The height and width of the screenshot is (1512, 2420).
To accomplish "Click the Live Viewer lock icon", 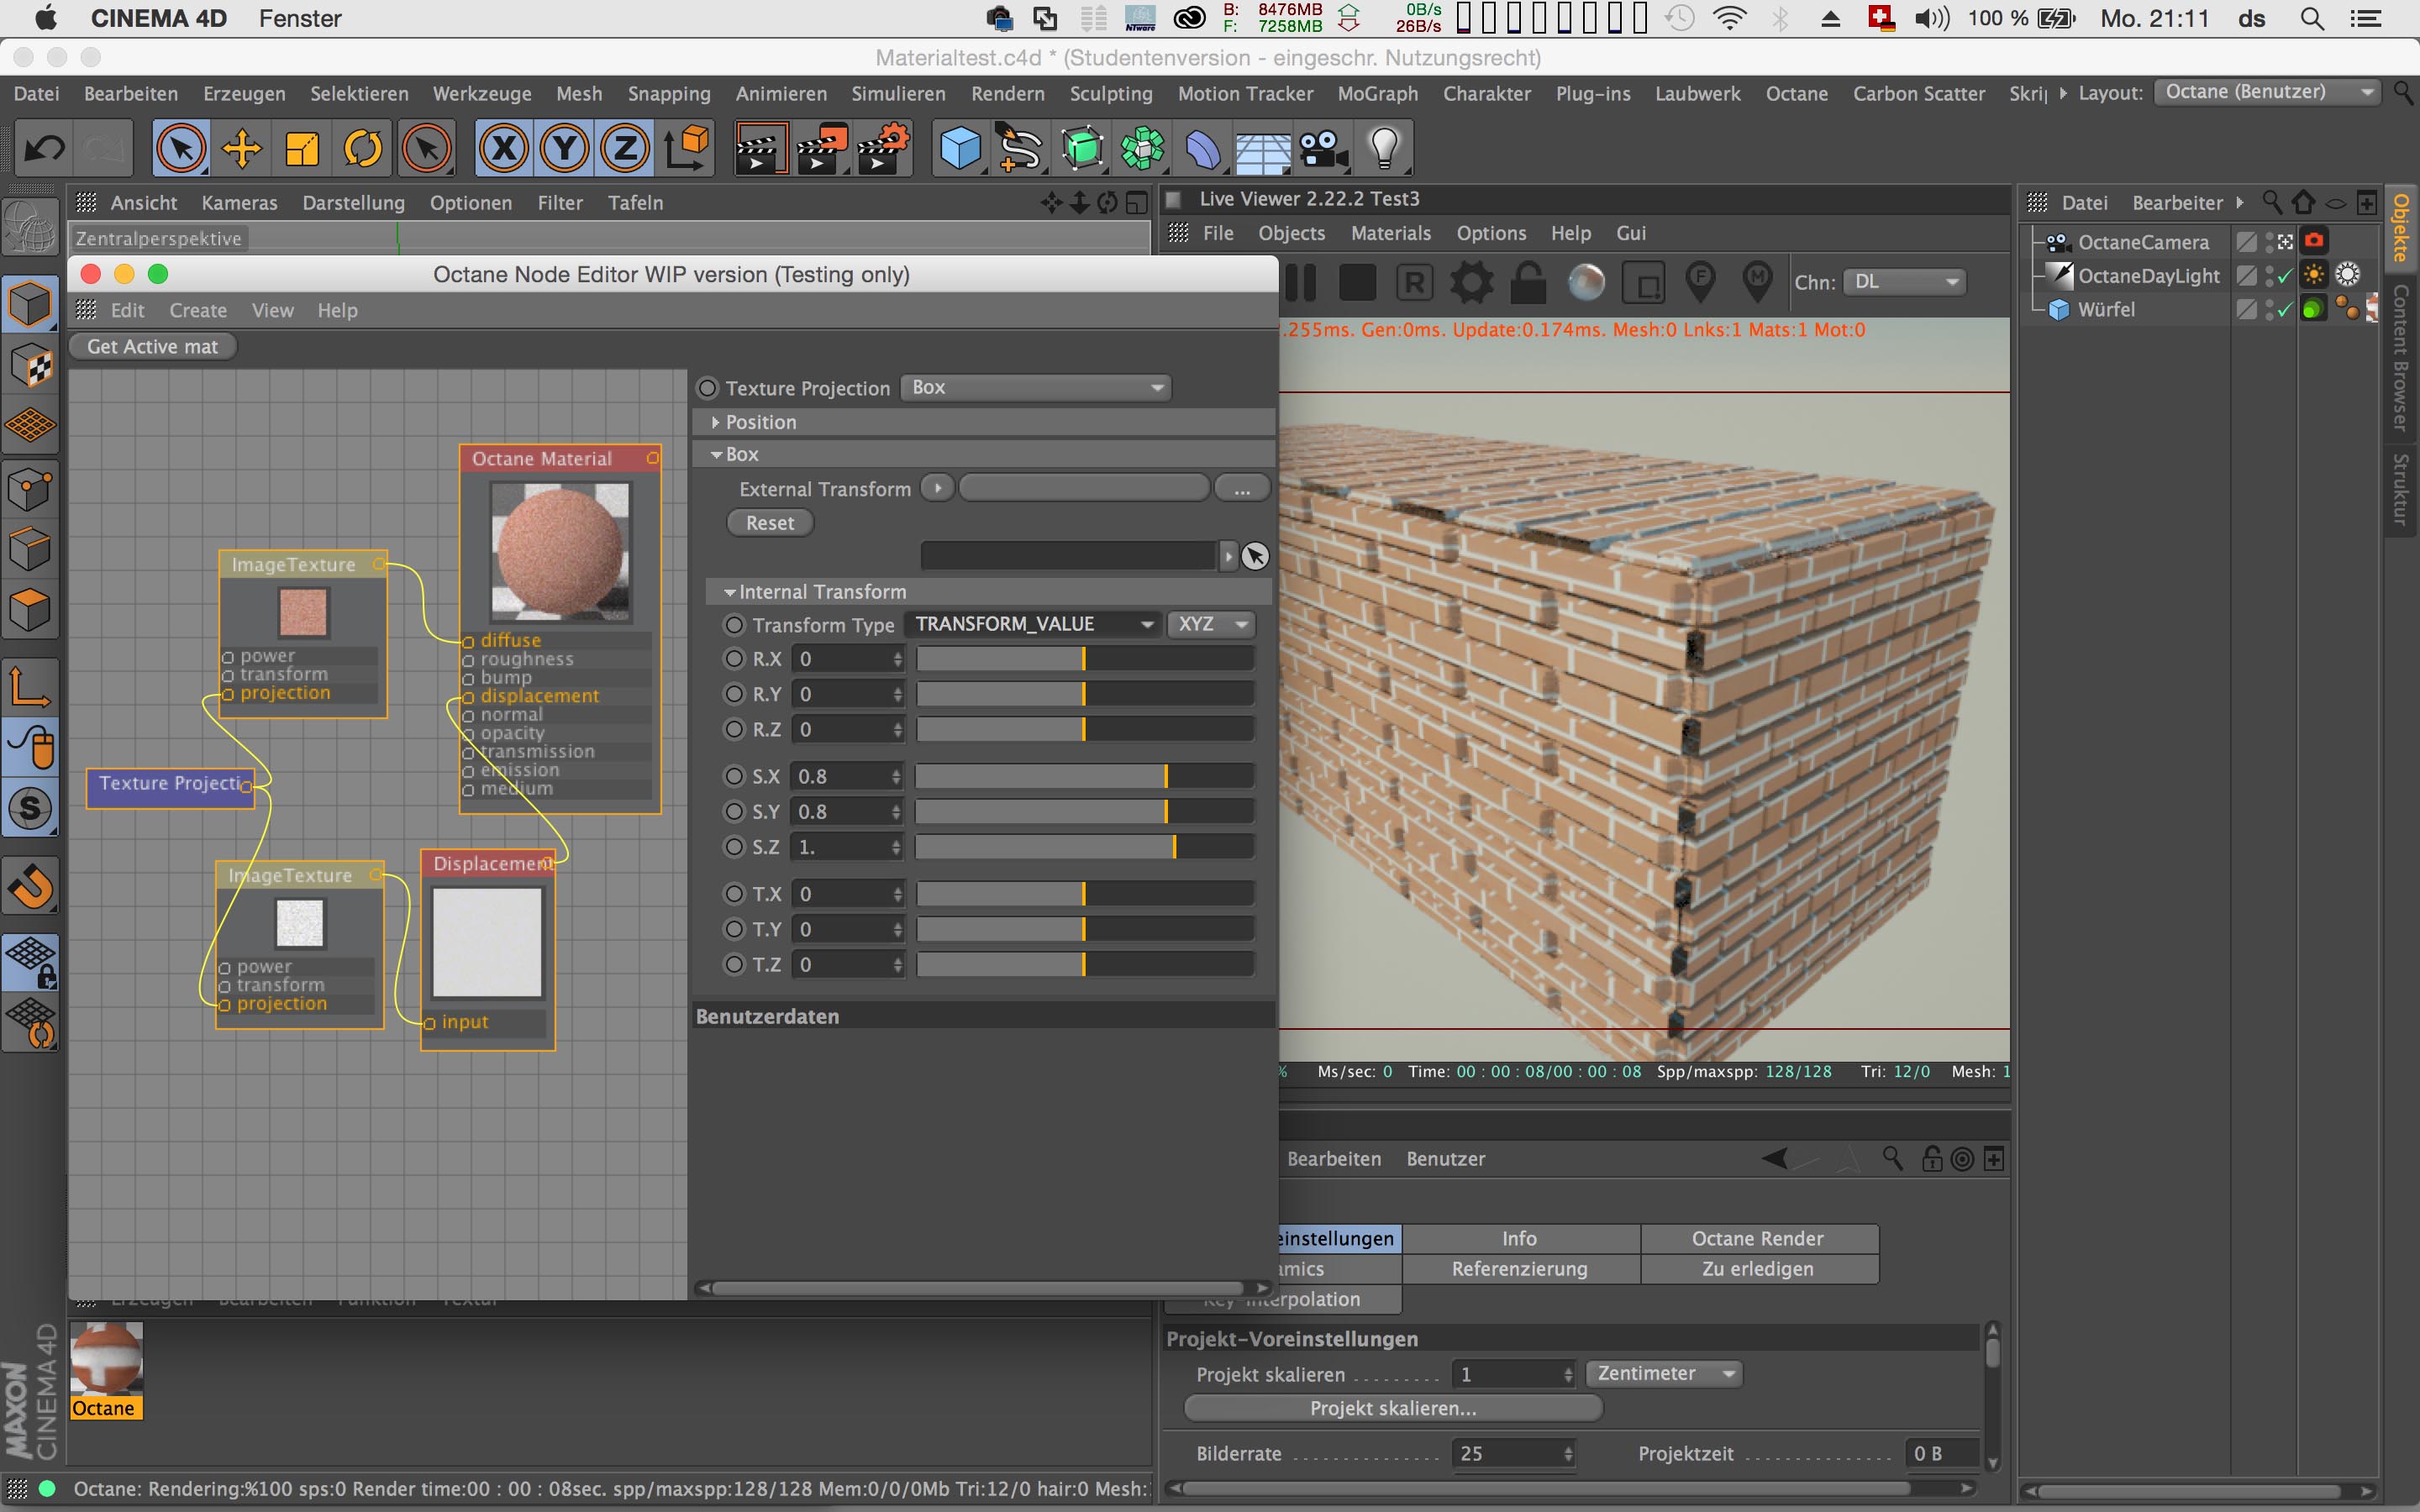I will click(x=1528, y=283).
